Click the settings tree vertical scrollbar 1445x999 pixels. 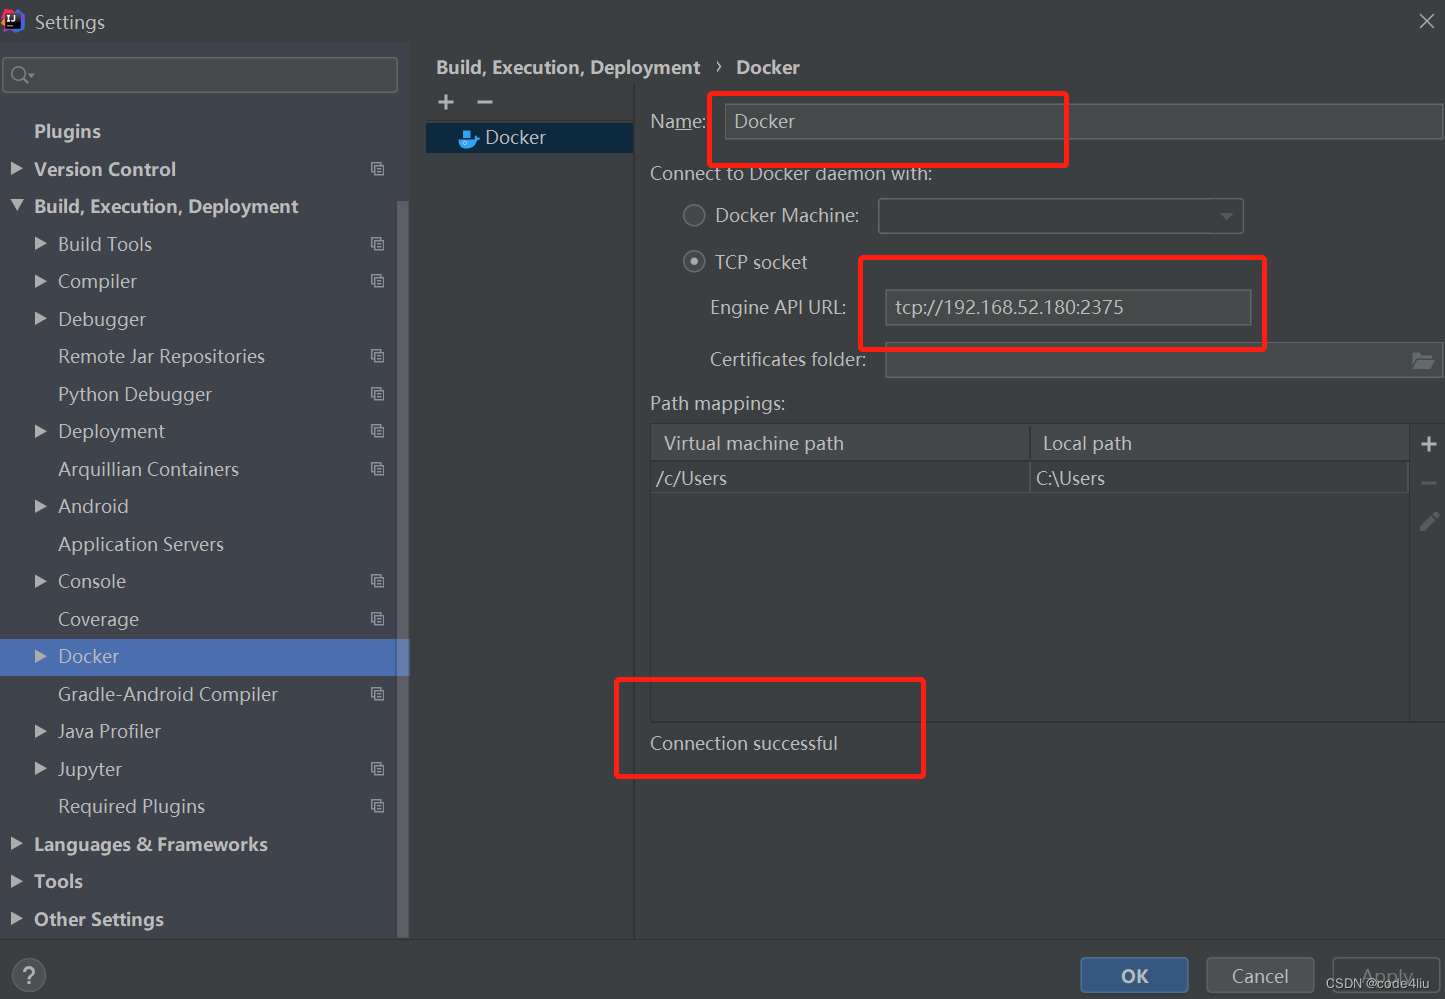[x=403, y=568]
